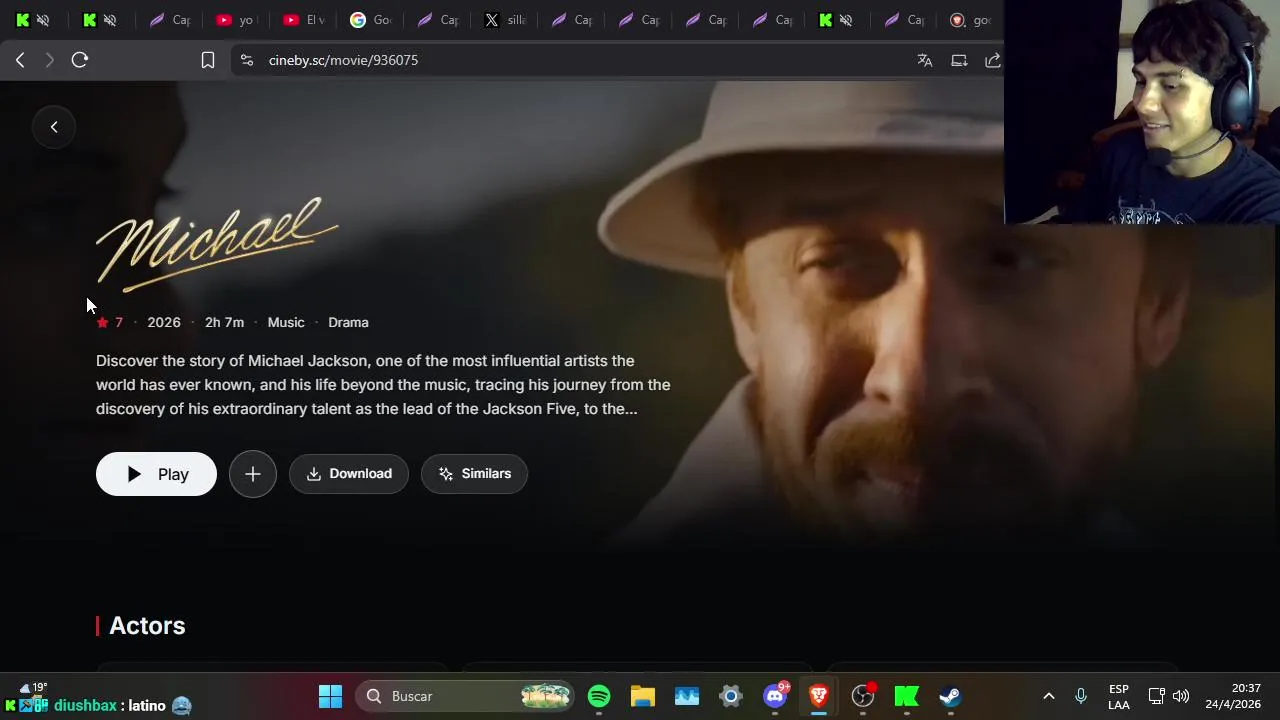Screen dimensions: 1280x720
Task: Open Spotify from the taskbar
Action: coord(599,696)
